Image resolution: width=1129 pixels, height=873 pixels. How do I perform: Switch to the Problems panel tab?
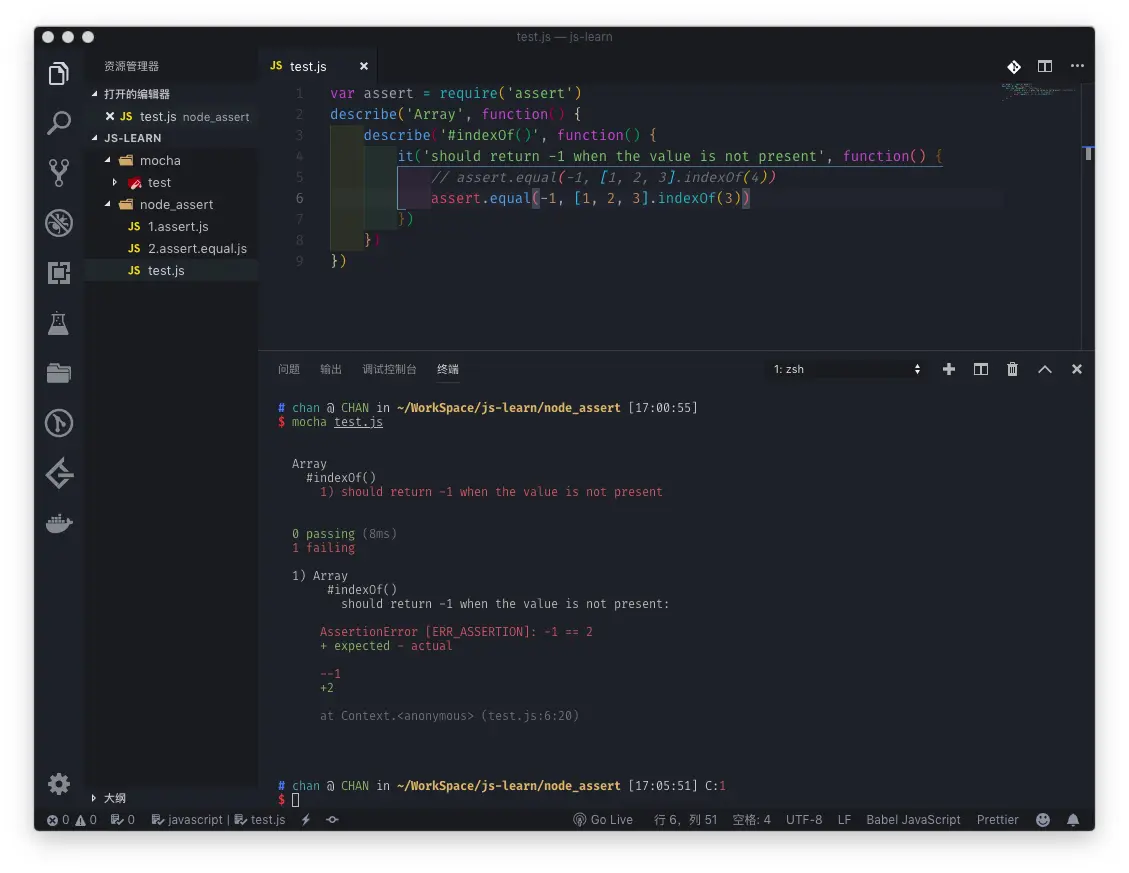pyautogui.click(x=289, y=369)
